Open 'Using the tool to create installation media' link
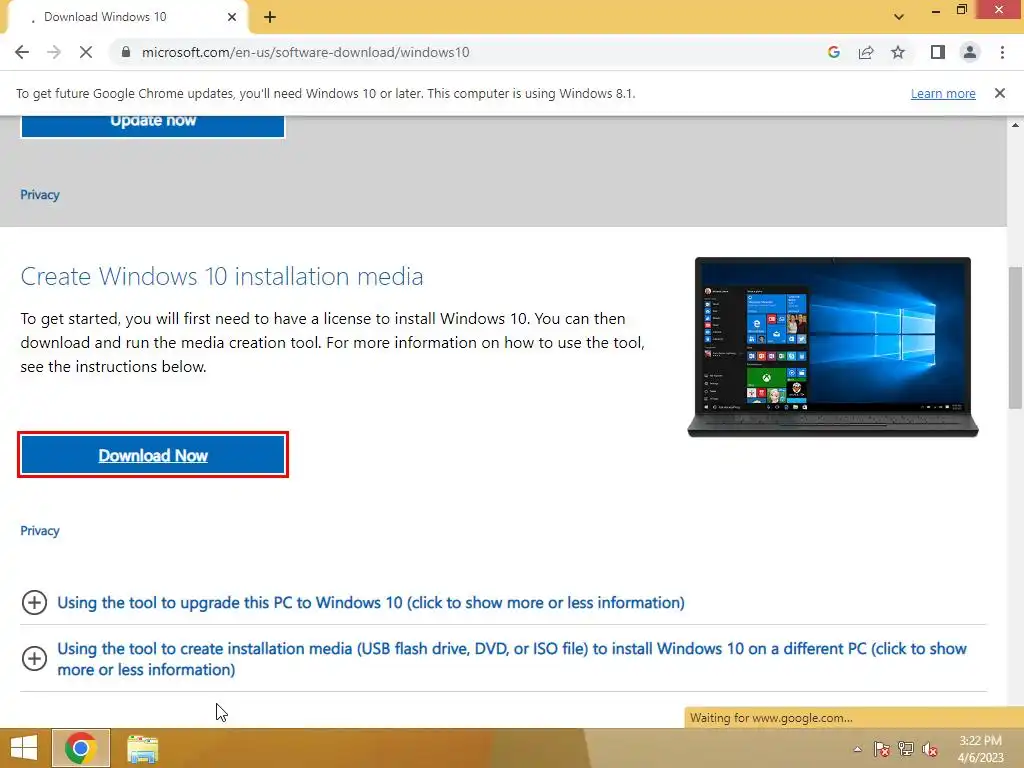Screen dimensions: 1024x768 pos(512,659)
